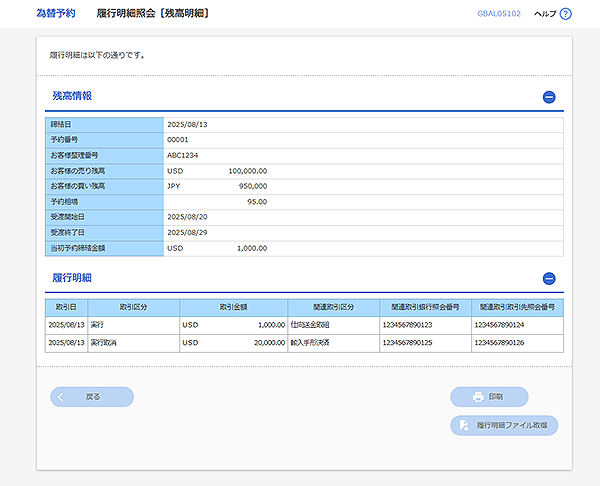
Task: Click the printer icon in 印刷 button
Action: coord(478,397)
